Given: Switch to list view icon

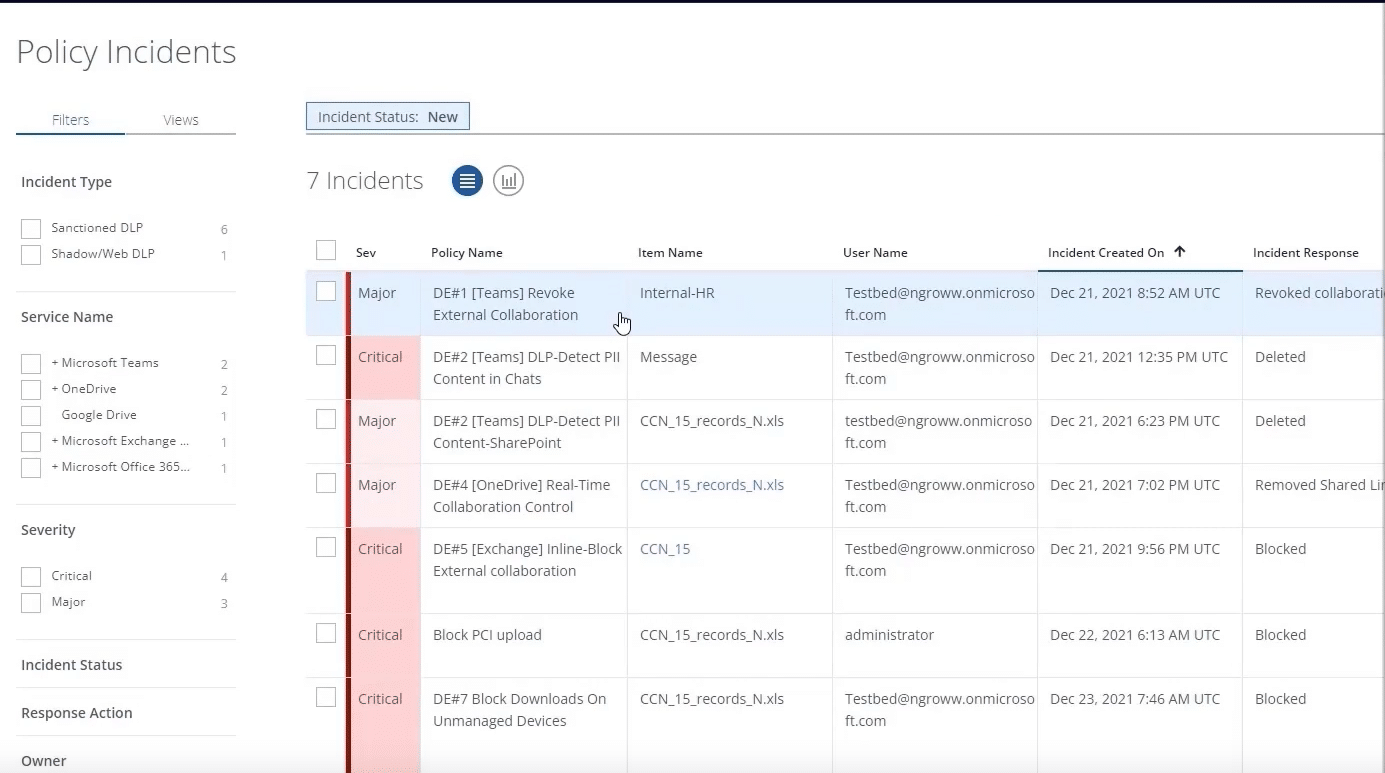Looking at the screenshot, I should [x=467, y=181].
